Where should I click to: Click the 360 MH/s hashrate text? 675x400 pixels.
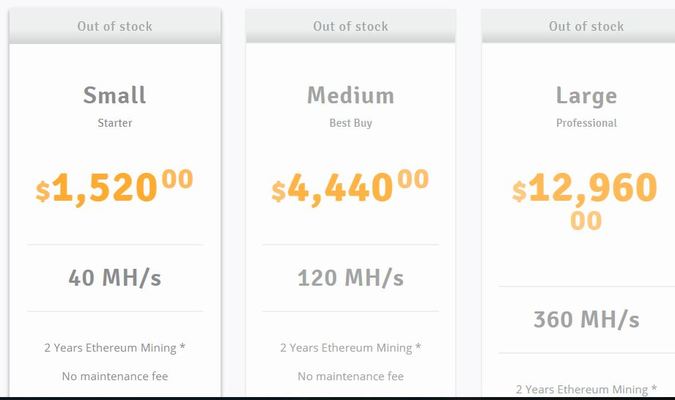[x=586, y=320]
